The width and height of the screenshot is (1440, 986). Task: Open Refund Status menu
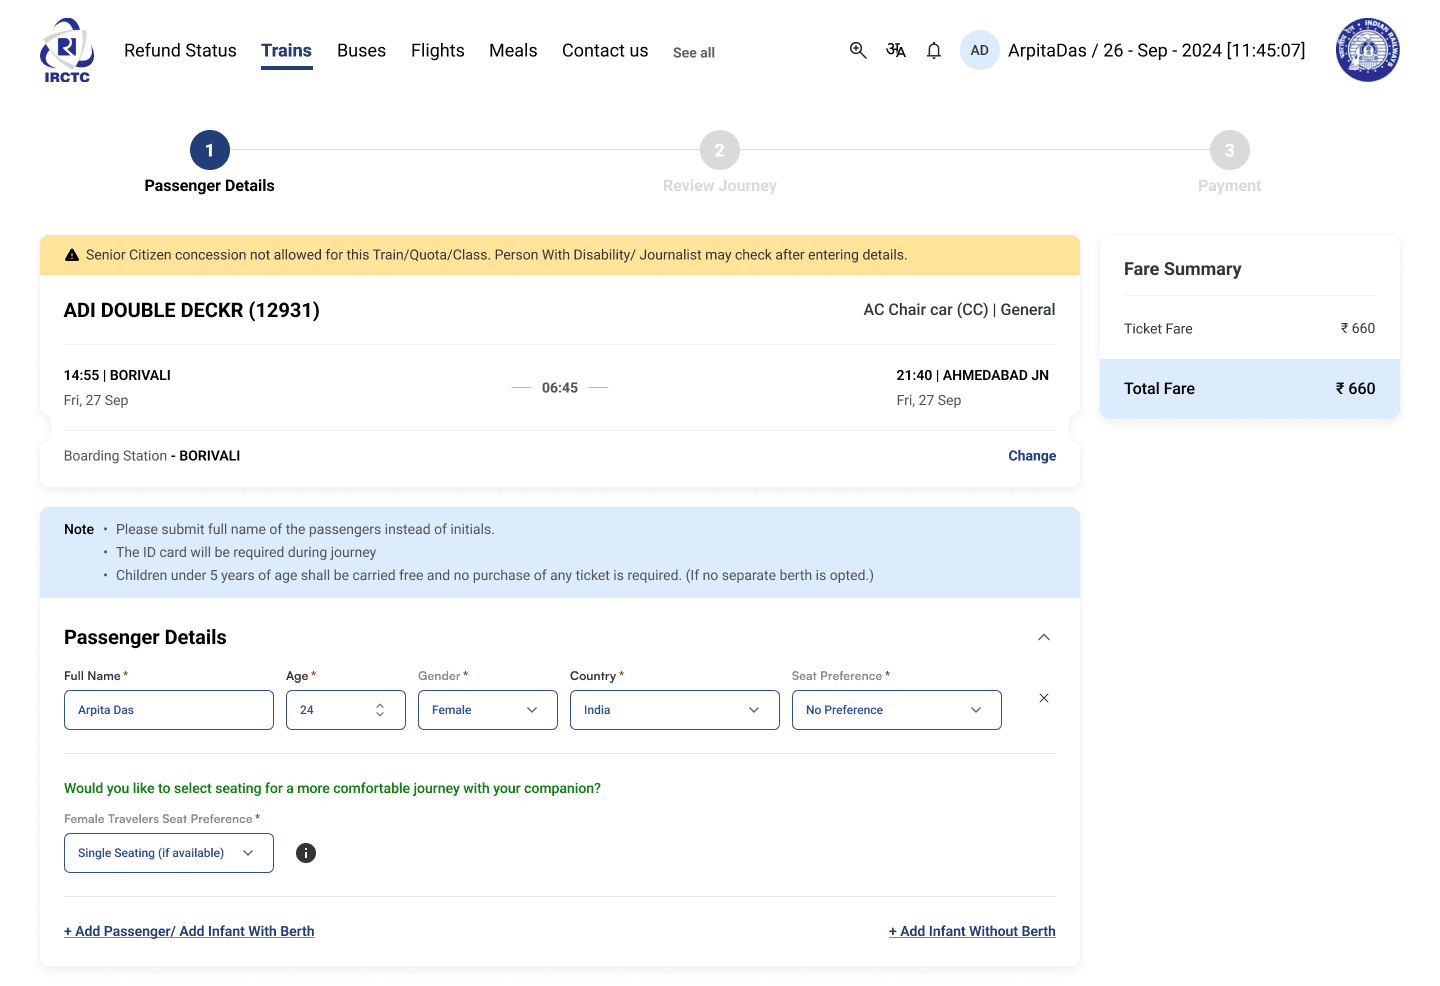(x=180, y=50)
